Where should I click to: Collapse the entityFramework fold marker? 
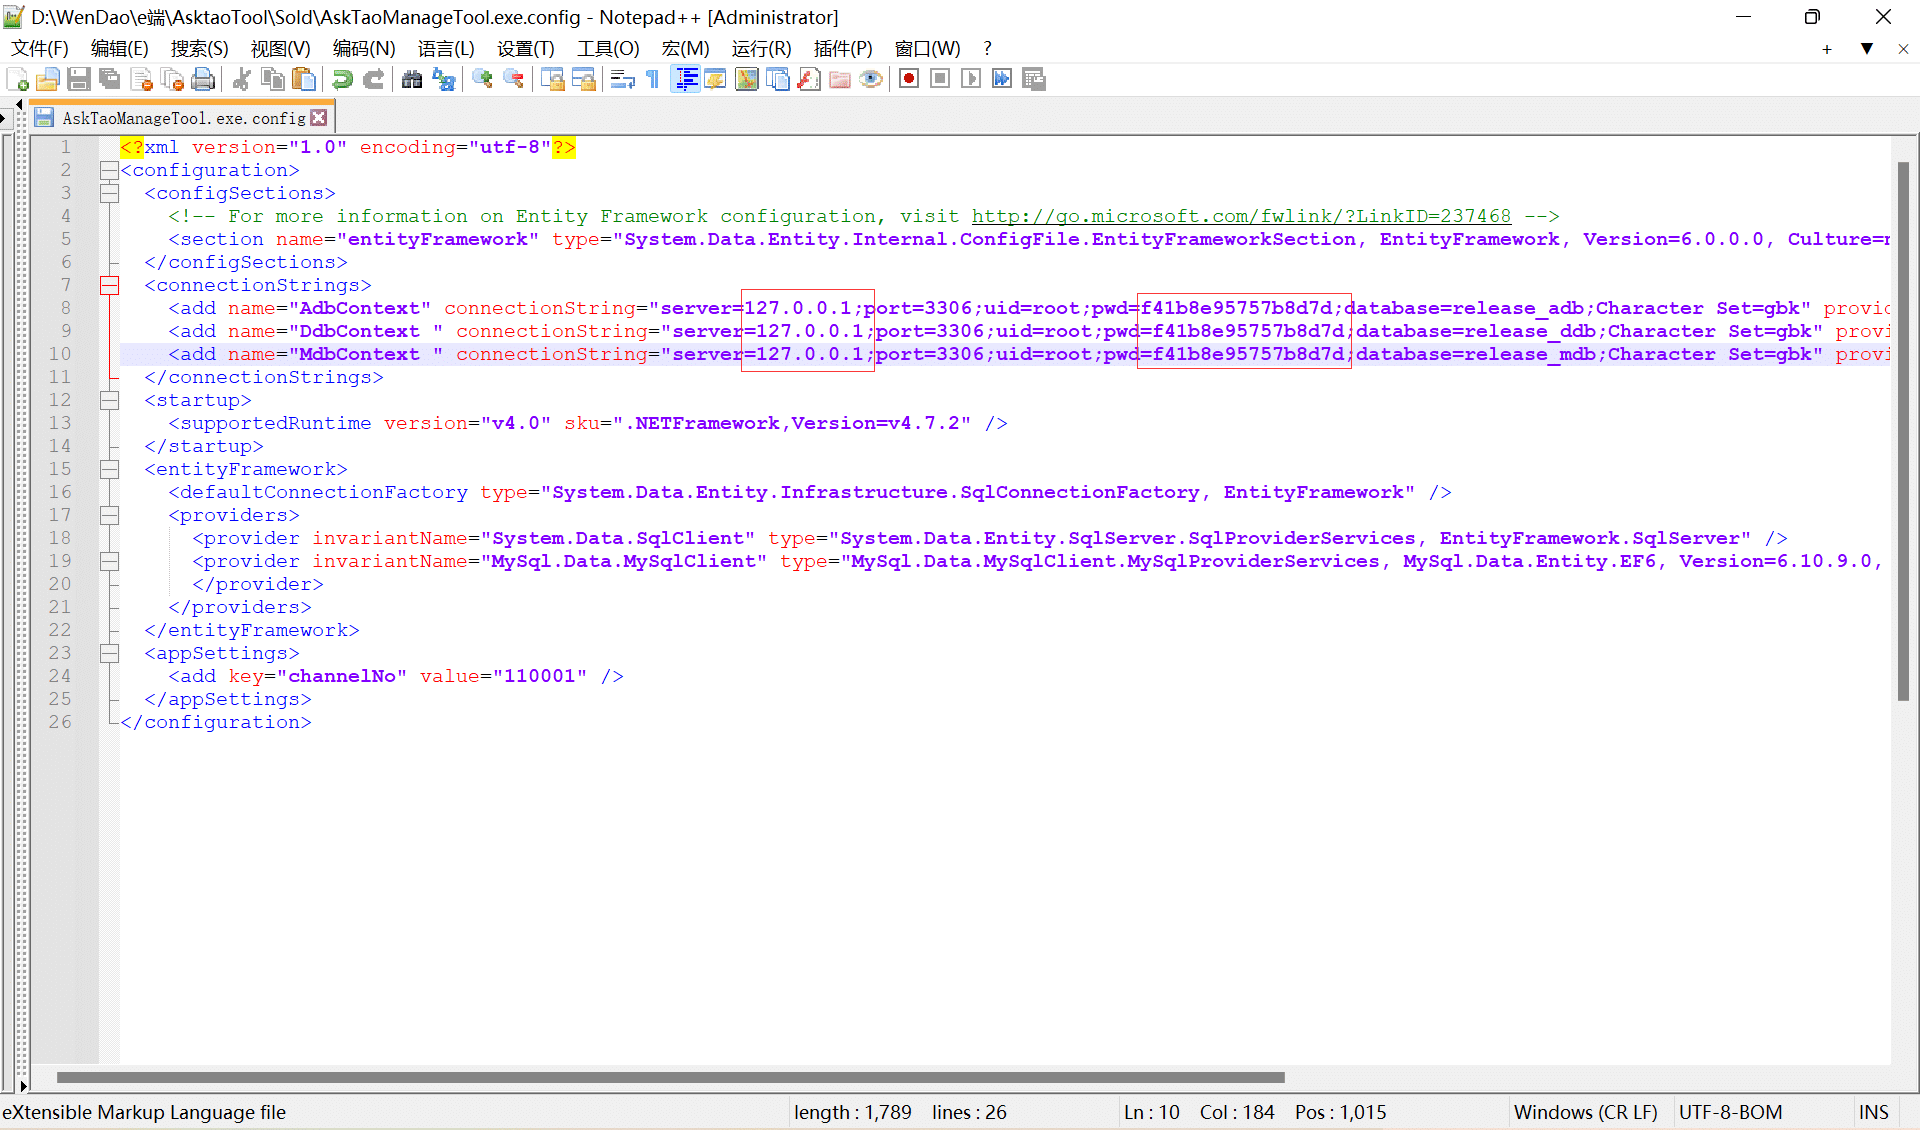coord(109,470)
